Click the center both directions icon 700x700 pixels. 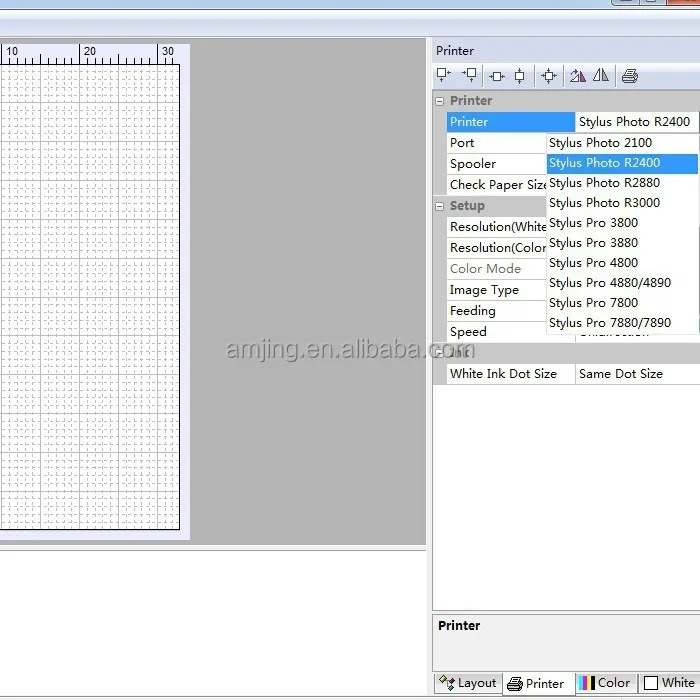tap(549, 76)
